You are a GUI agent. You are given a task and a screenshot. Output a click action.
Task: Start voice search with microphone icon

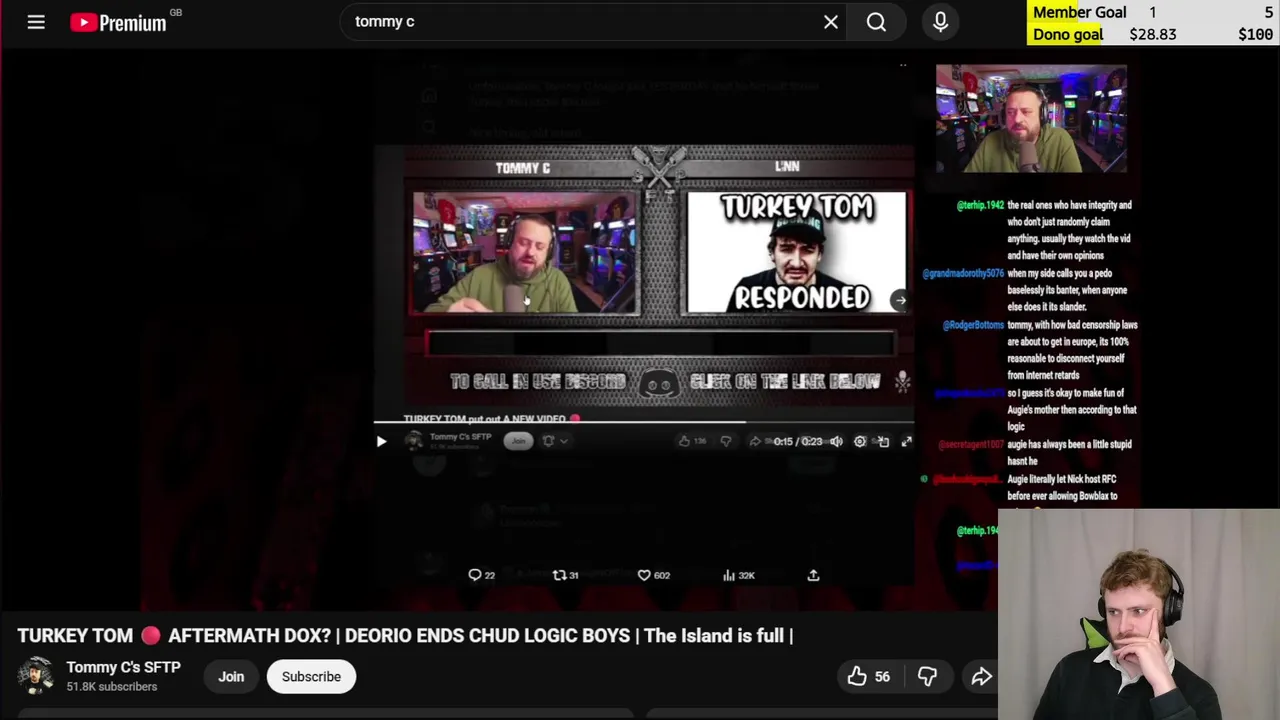coord(940,22)
